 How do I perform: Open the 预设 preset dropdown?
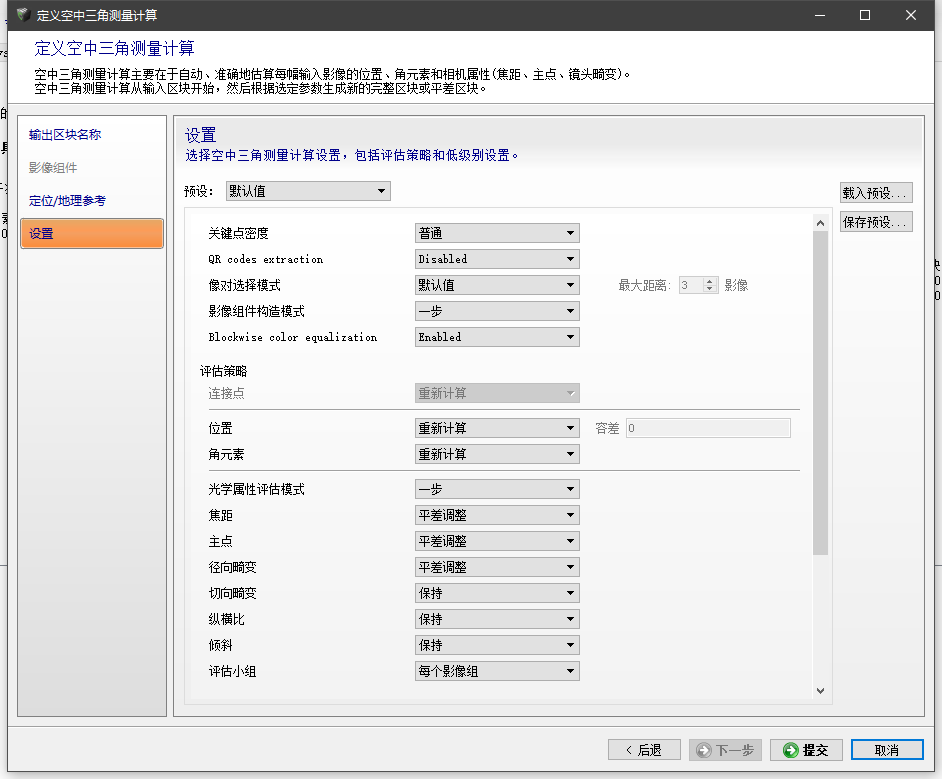click(307, 191)
